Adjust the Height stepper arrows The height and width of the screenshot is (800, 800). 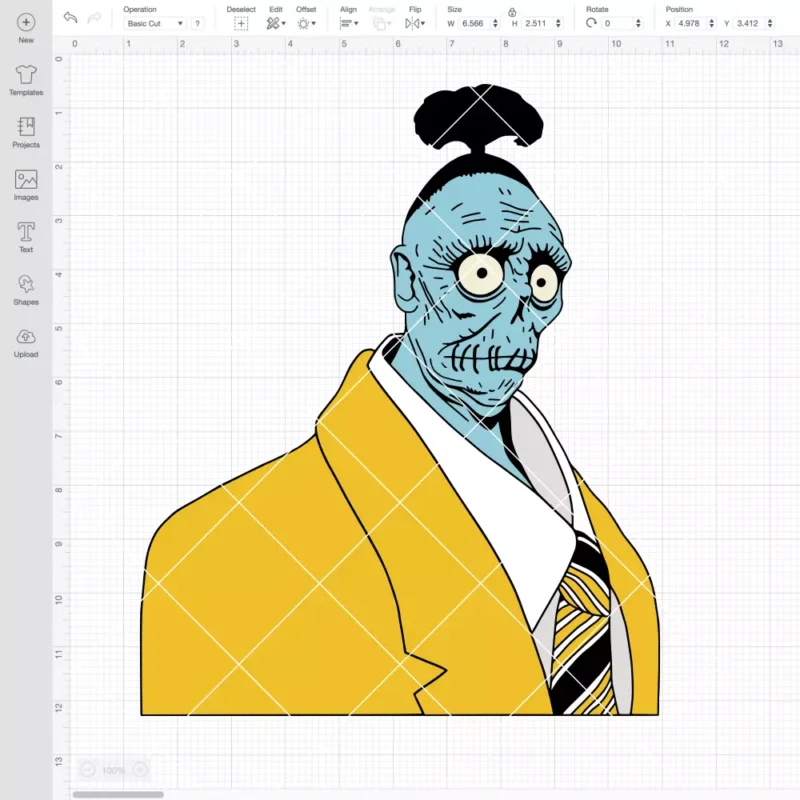pos(558,23)
